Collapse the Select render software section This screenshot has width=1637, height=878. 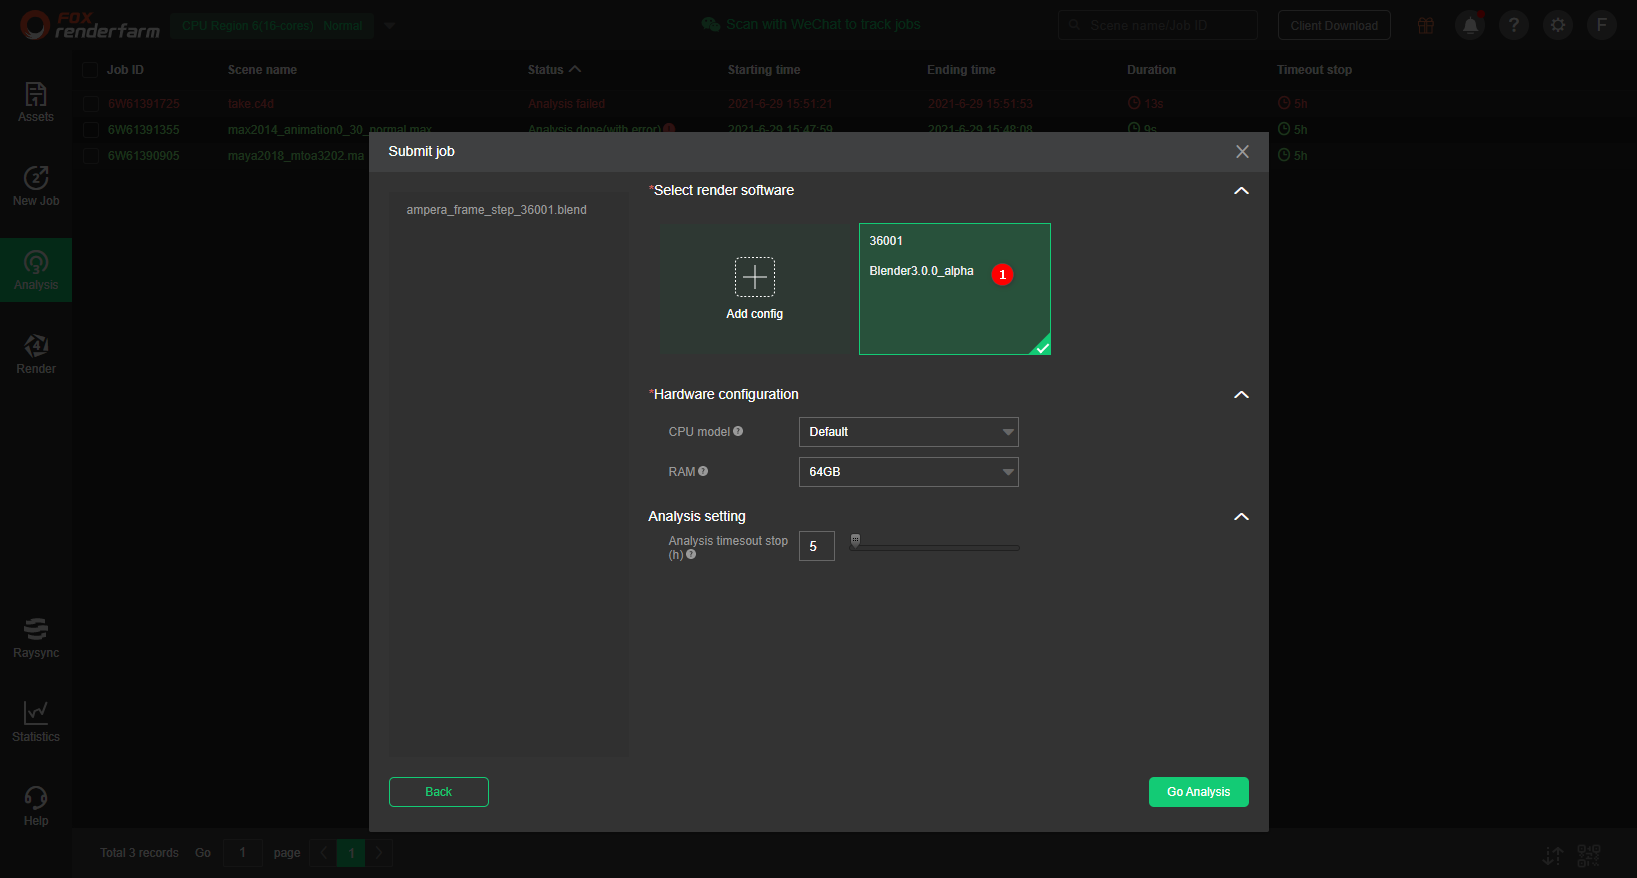click(1241, 191)
